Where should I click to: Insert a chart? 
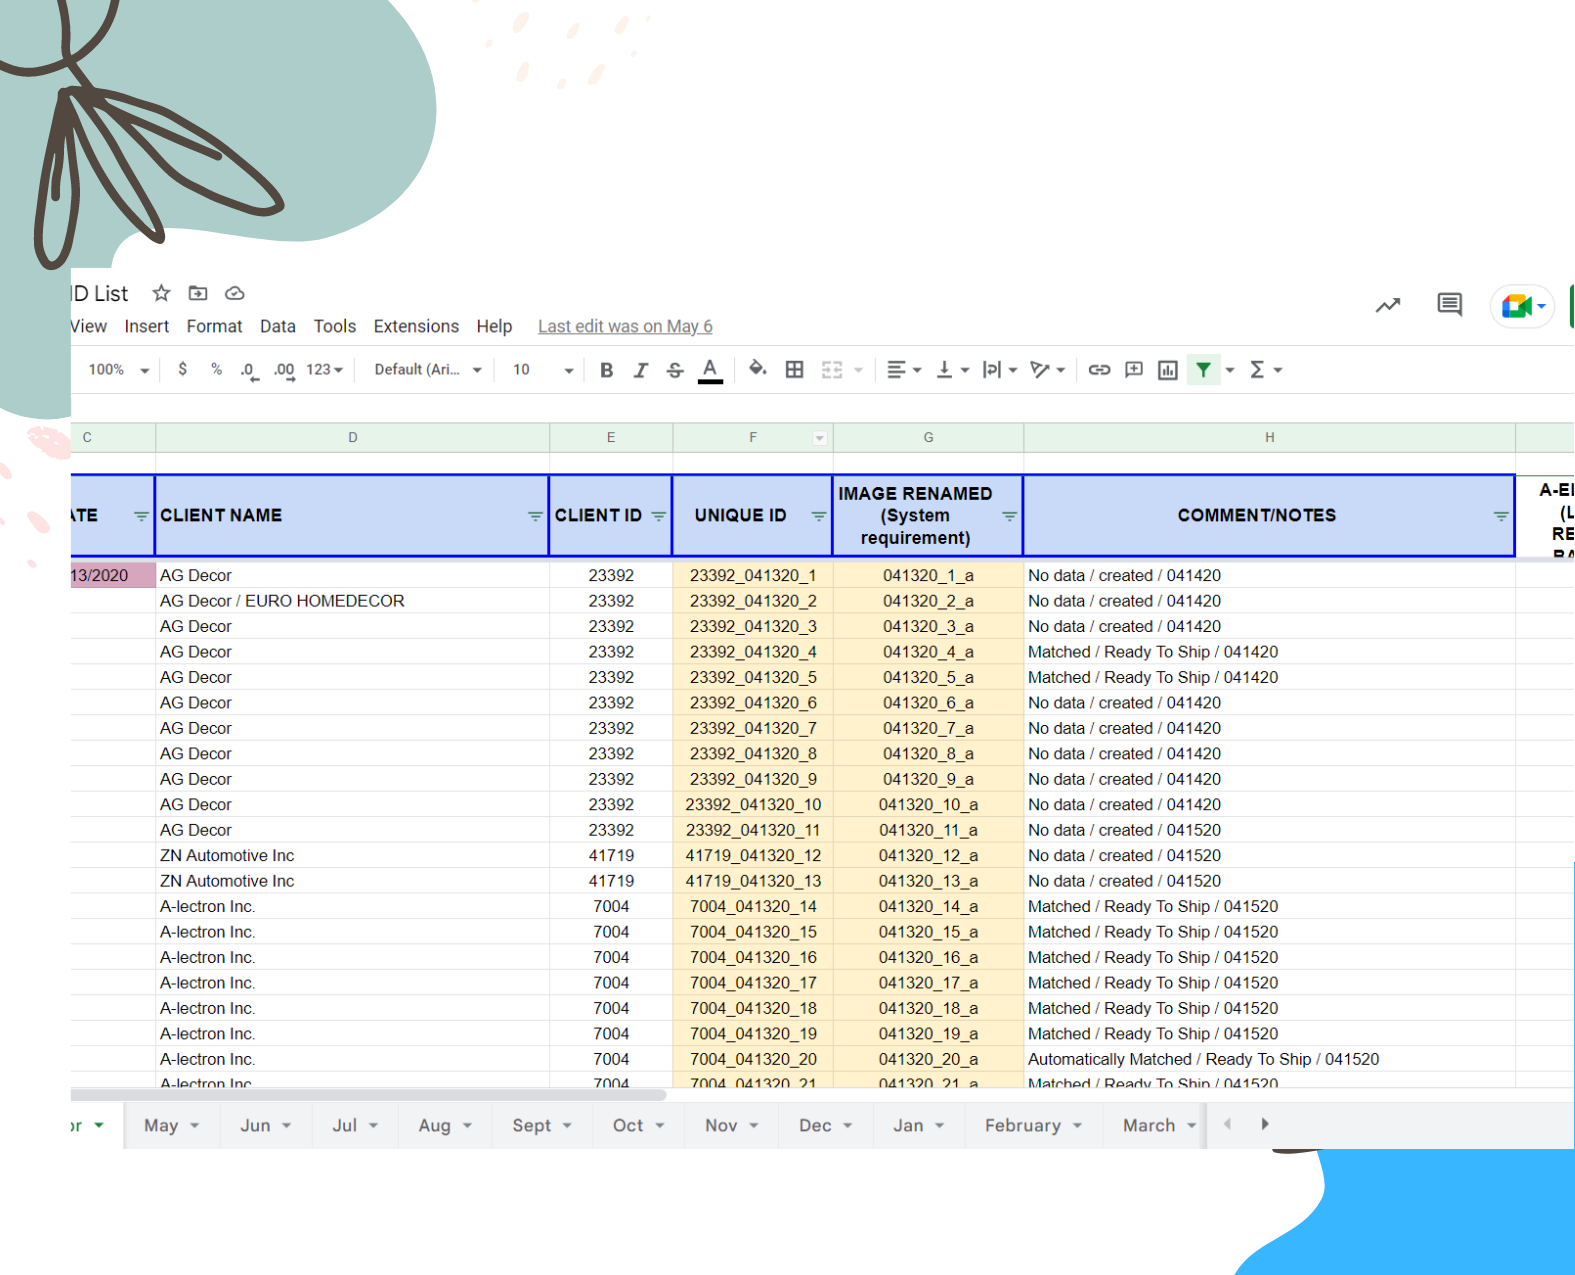[x=1167, y=370]
